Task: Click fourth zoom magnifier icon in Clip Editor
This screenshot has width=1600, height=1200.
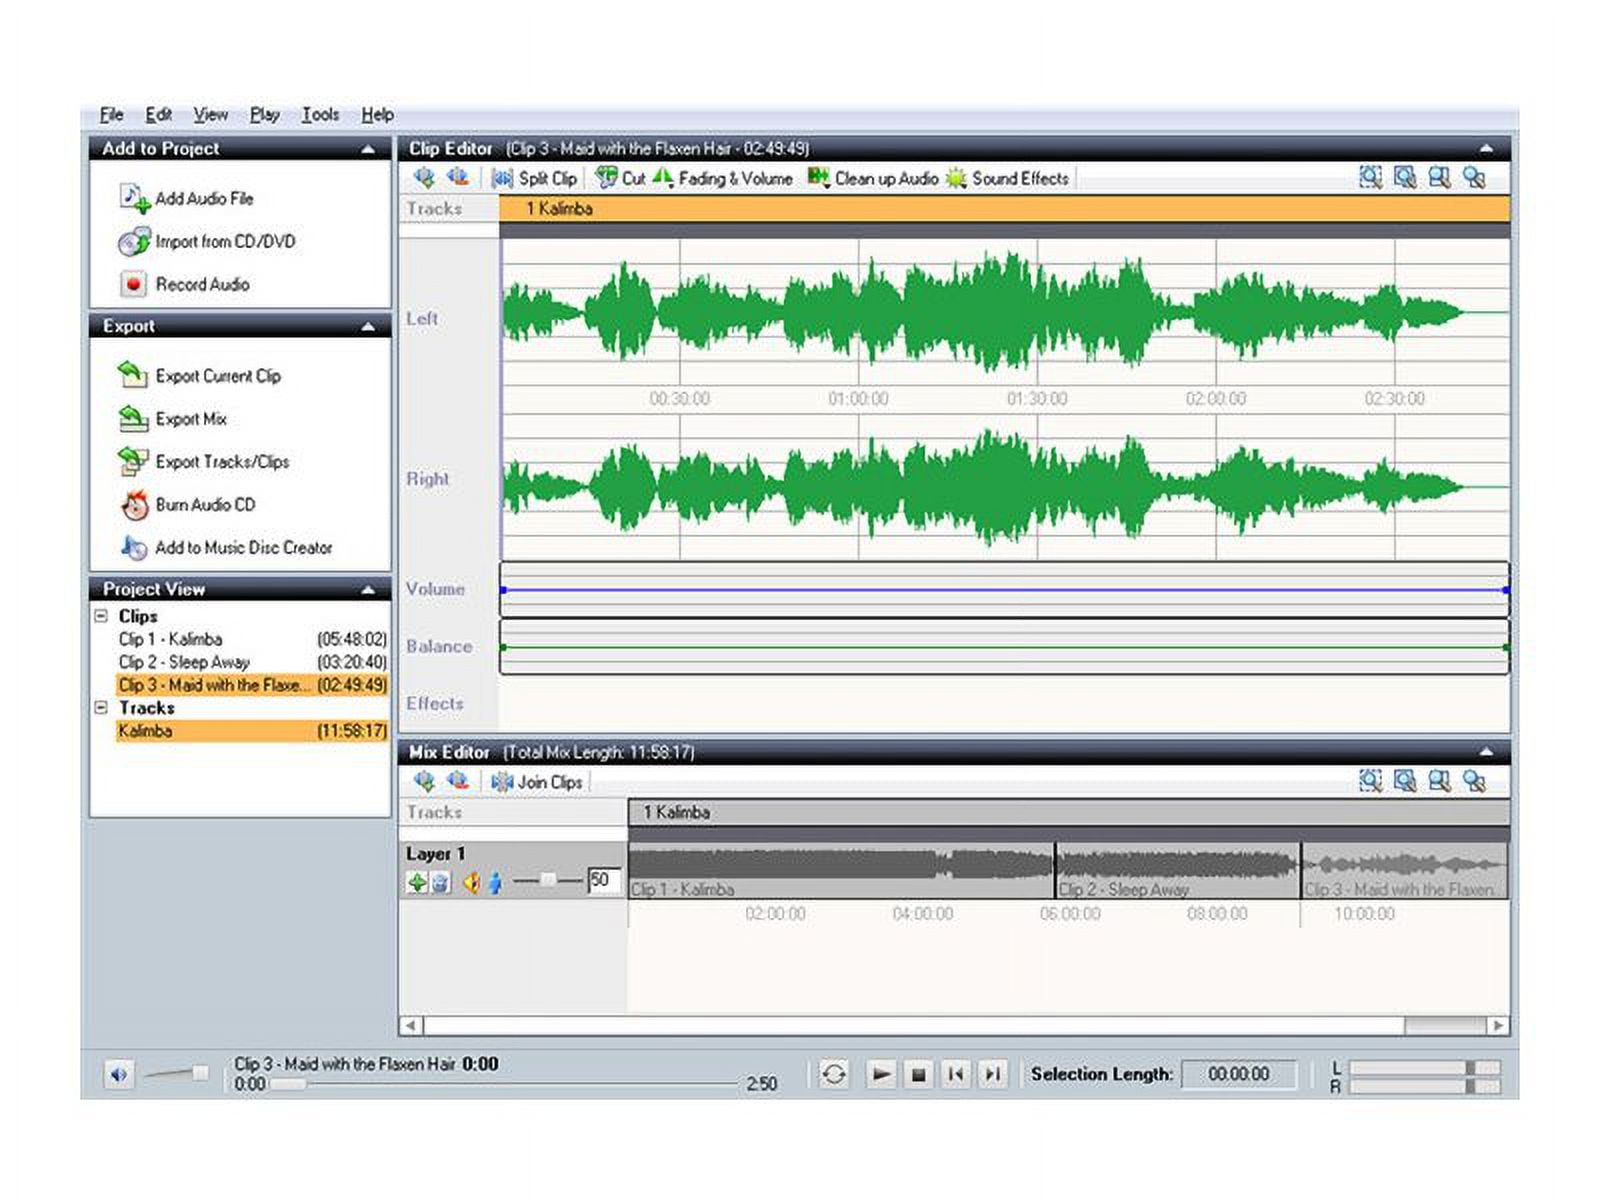Action: pyautogui.click(x=1474, y=178)
